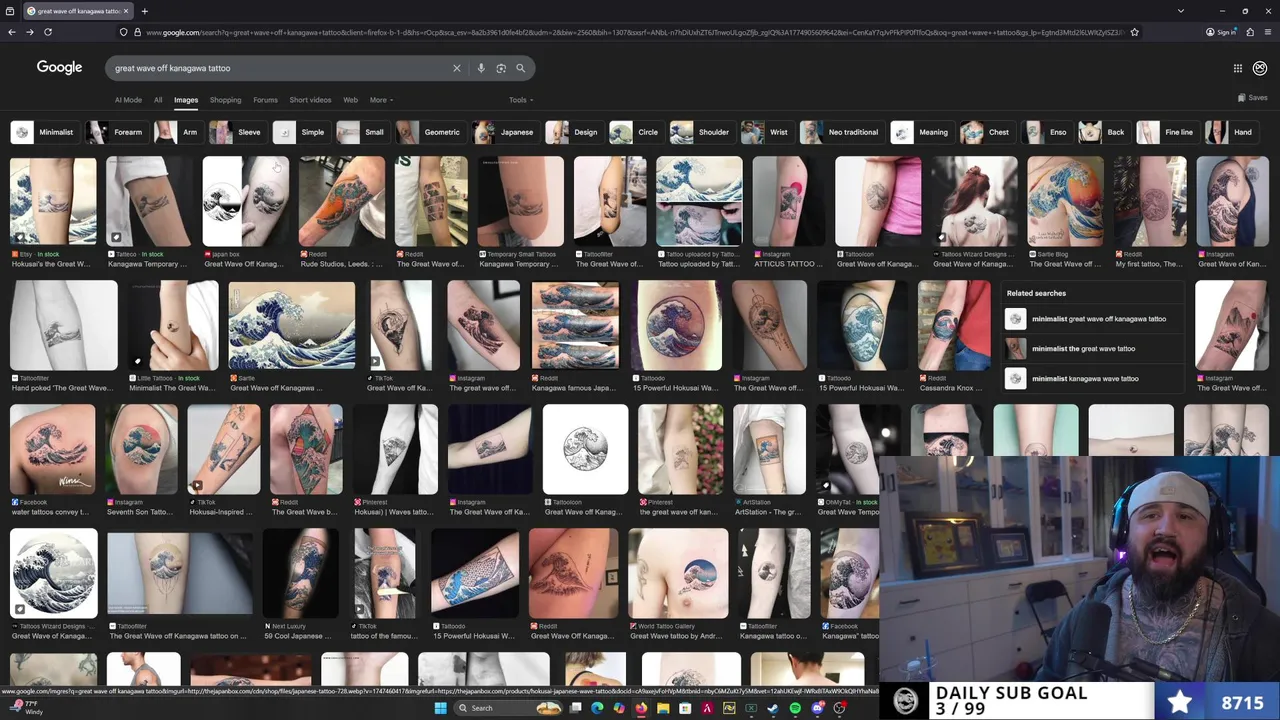Clear the search box with the X icon

click(x=457, y=68)
